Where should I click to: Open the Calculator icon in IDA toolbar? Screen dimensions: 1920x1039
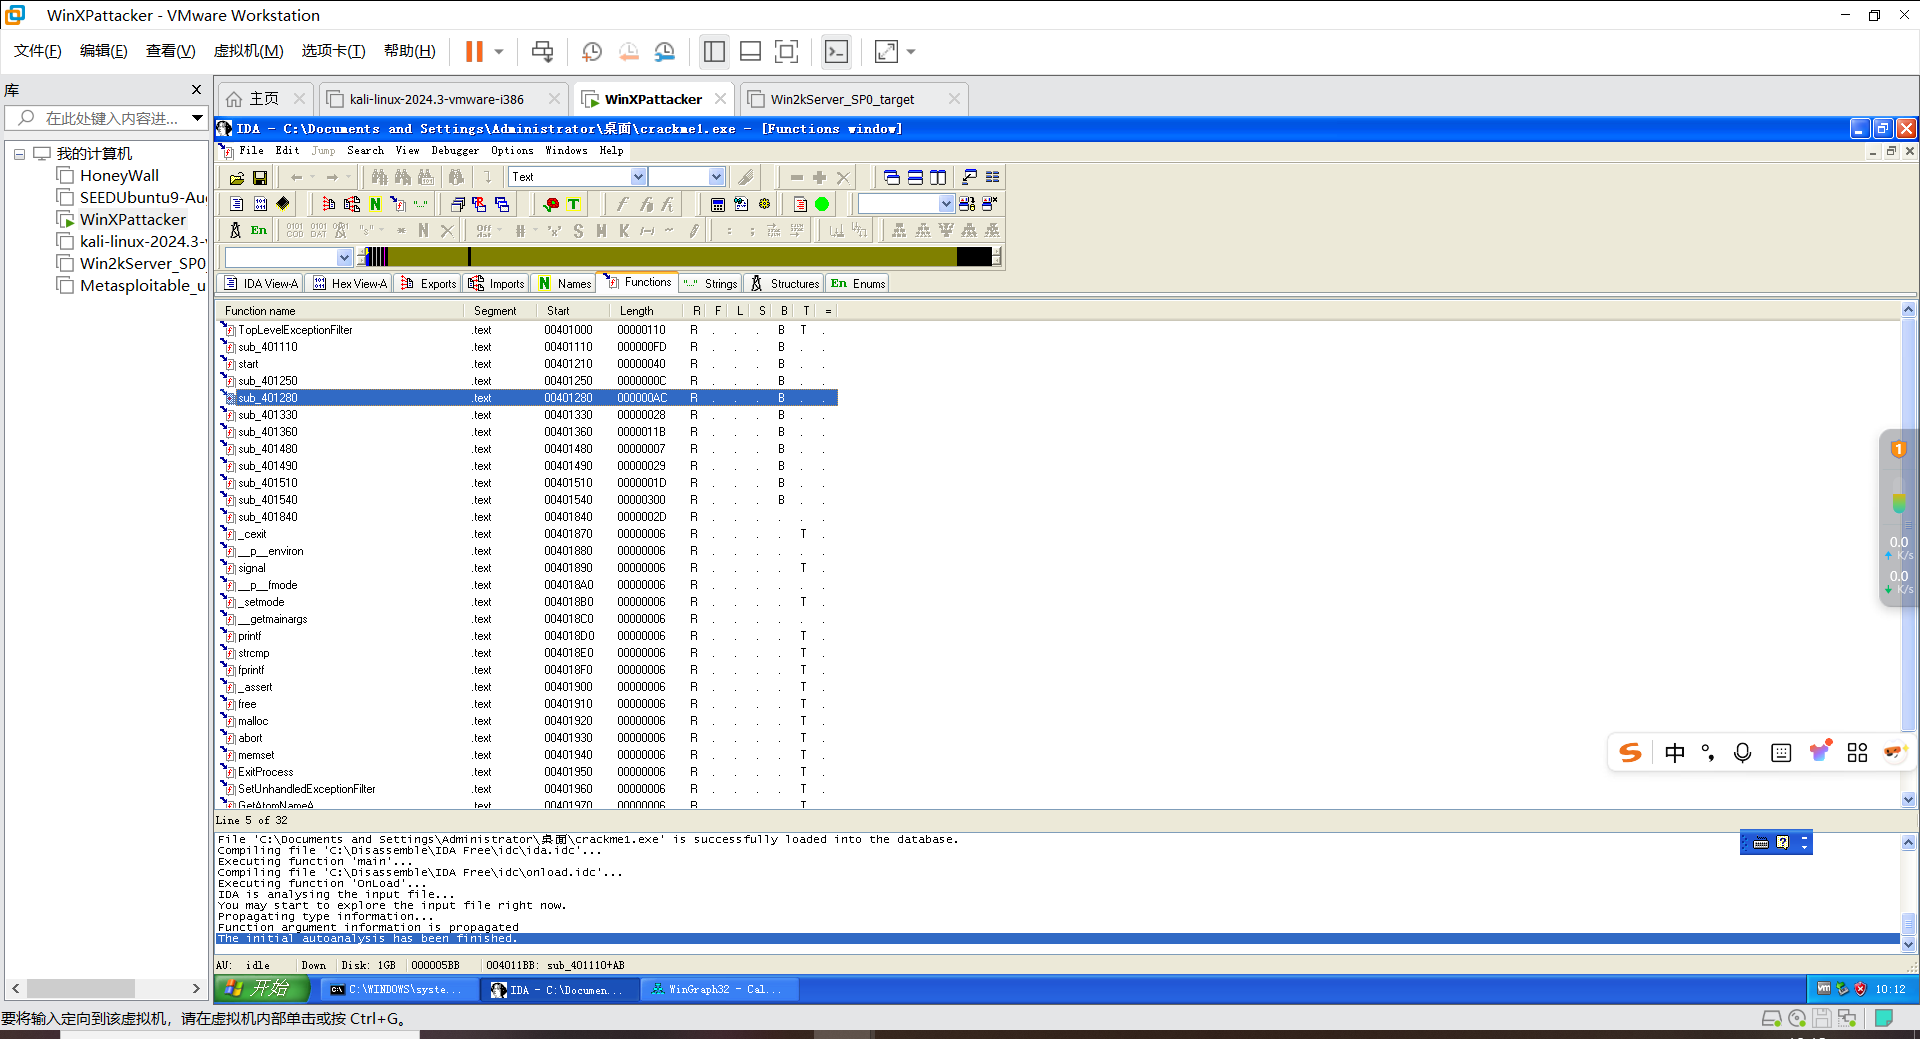(718, 204)
